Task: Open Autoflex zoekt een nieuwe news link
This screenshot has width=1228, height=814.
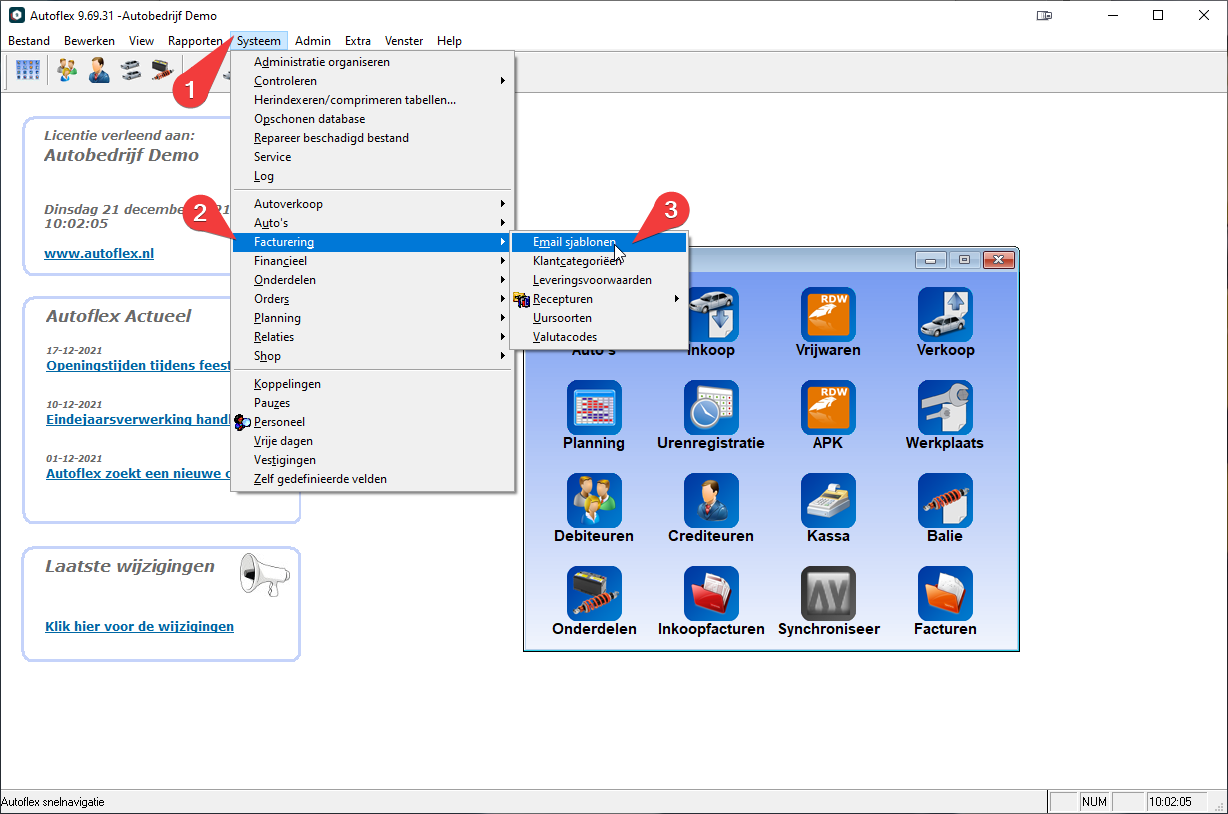Action: point(138,474)
